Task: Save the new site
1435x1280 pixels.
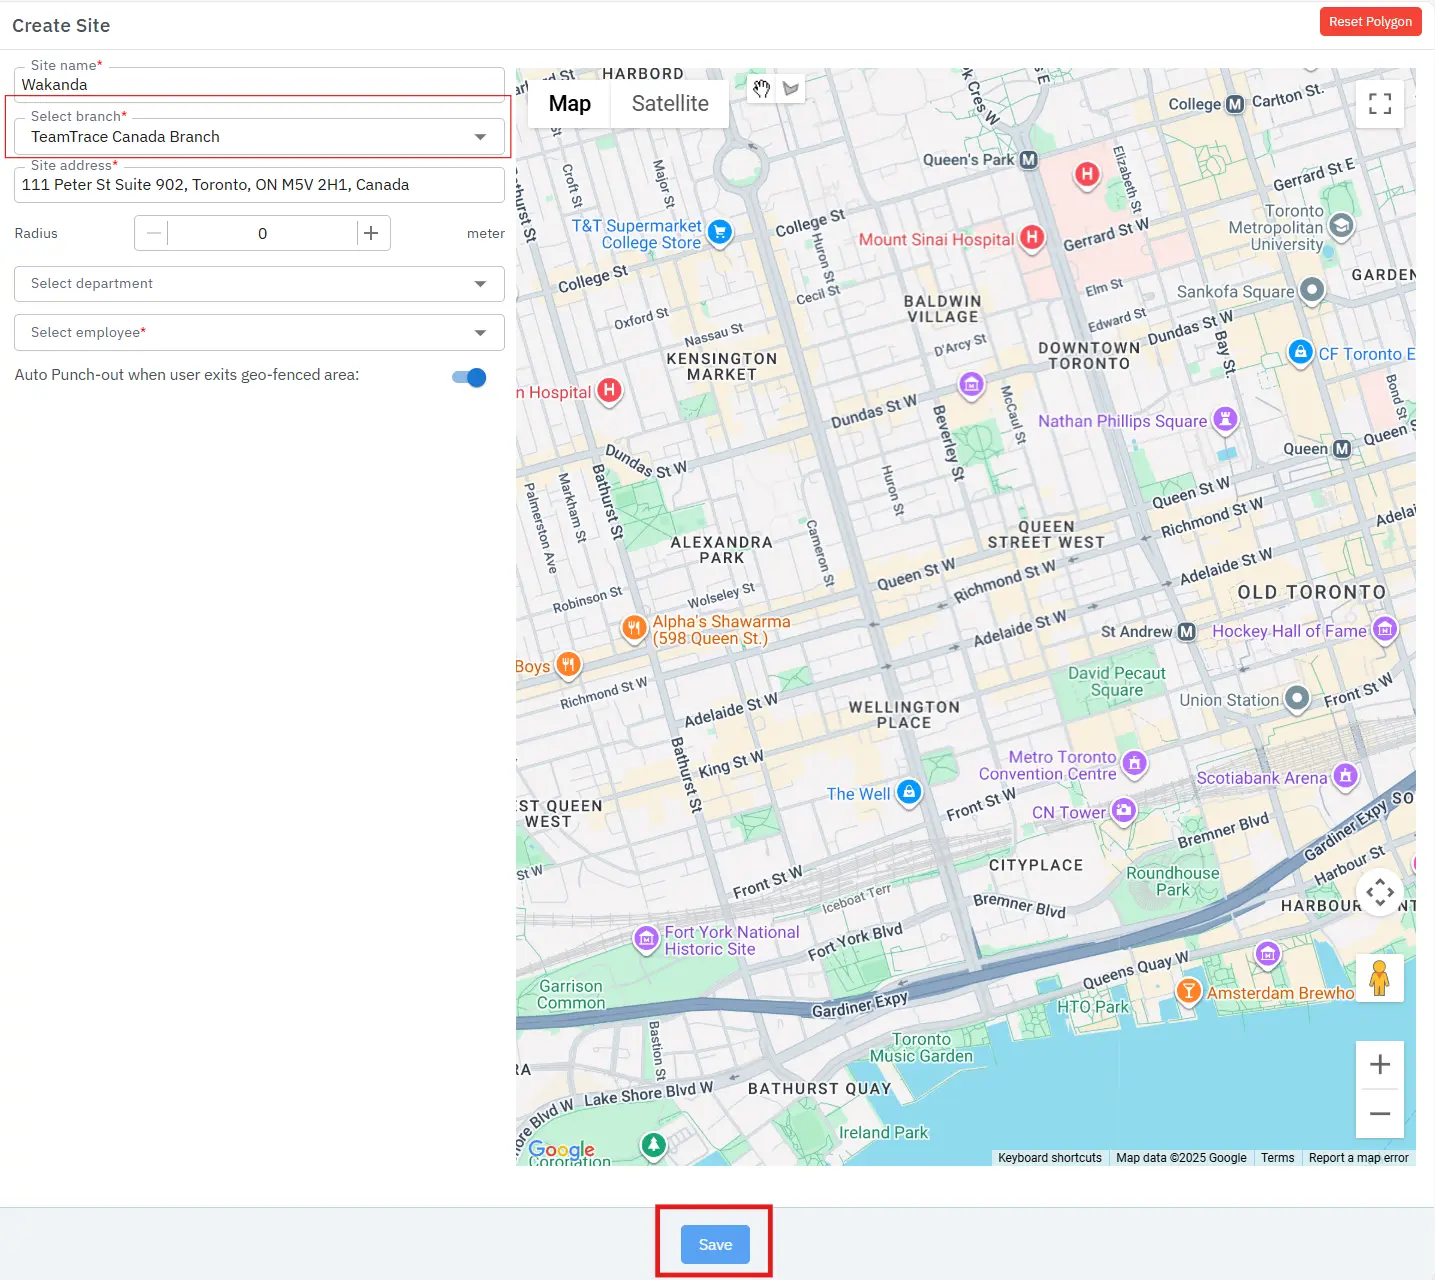Action: pos(715,1244)
